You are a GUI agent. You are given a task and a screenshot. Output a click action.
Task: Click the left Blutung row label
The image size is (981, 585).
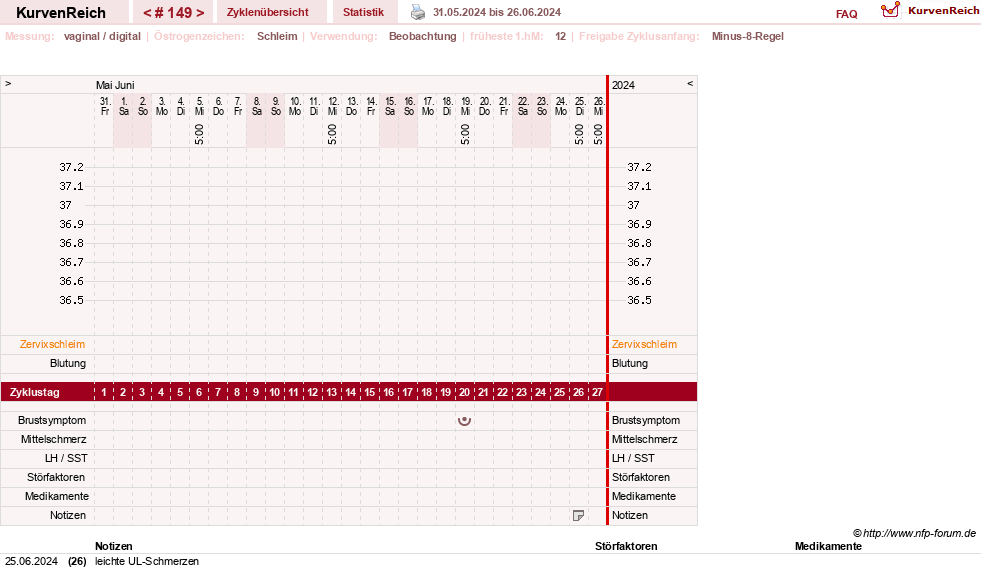pyautogui.click(x=68, y=364)
